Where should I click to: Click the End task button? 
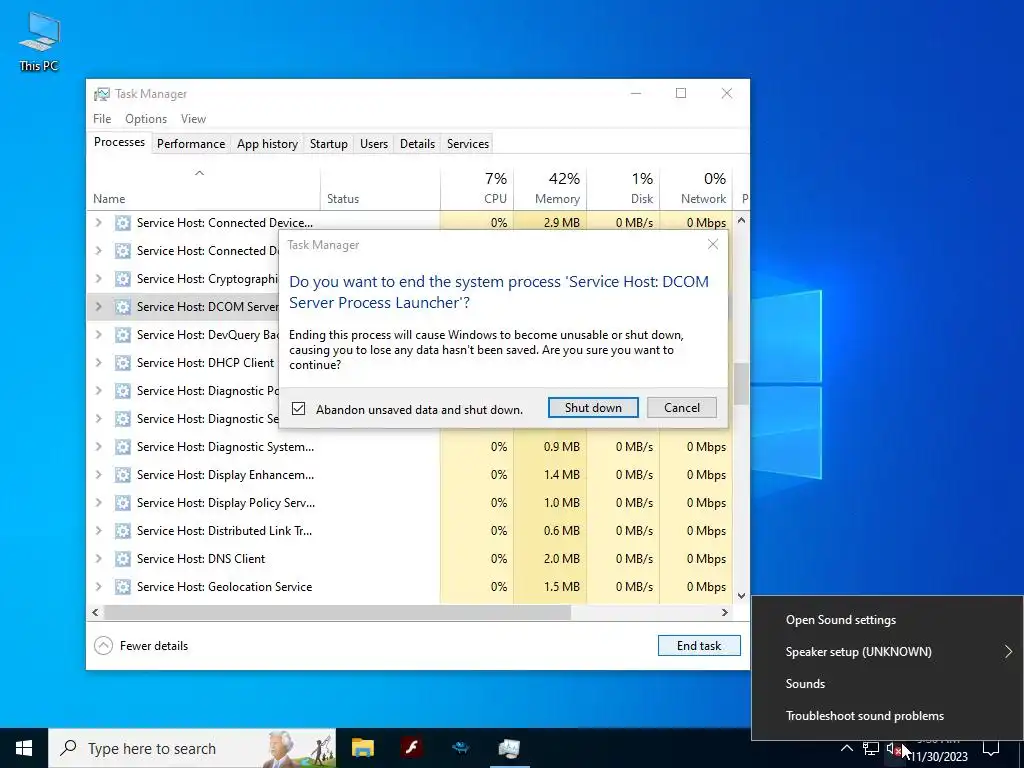(699, 646)
